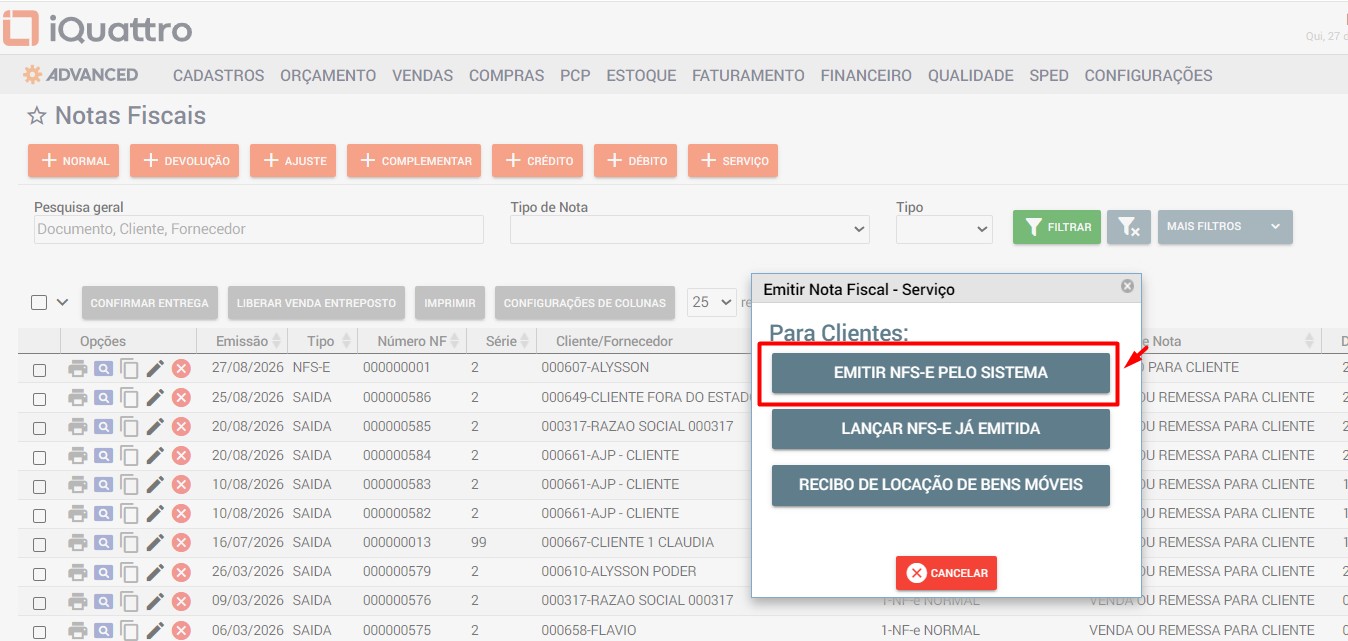The image size is (1348, 641).
Task: Sort table by Número NF column
Action: [411, 341]
